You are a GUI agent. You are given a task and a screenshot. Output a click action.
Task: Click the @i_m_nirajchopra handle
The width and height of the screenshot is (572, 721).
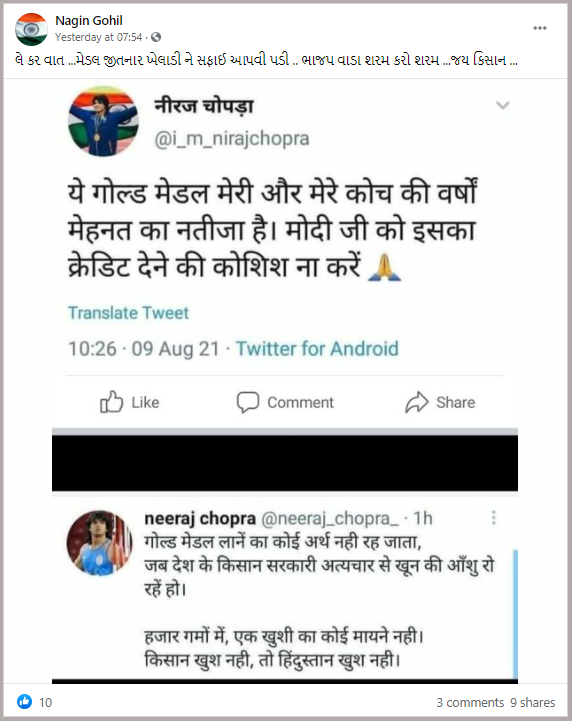click(x=232, y=139)
